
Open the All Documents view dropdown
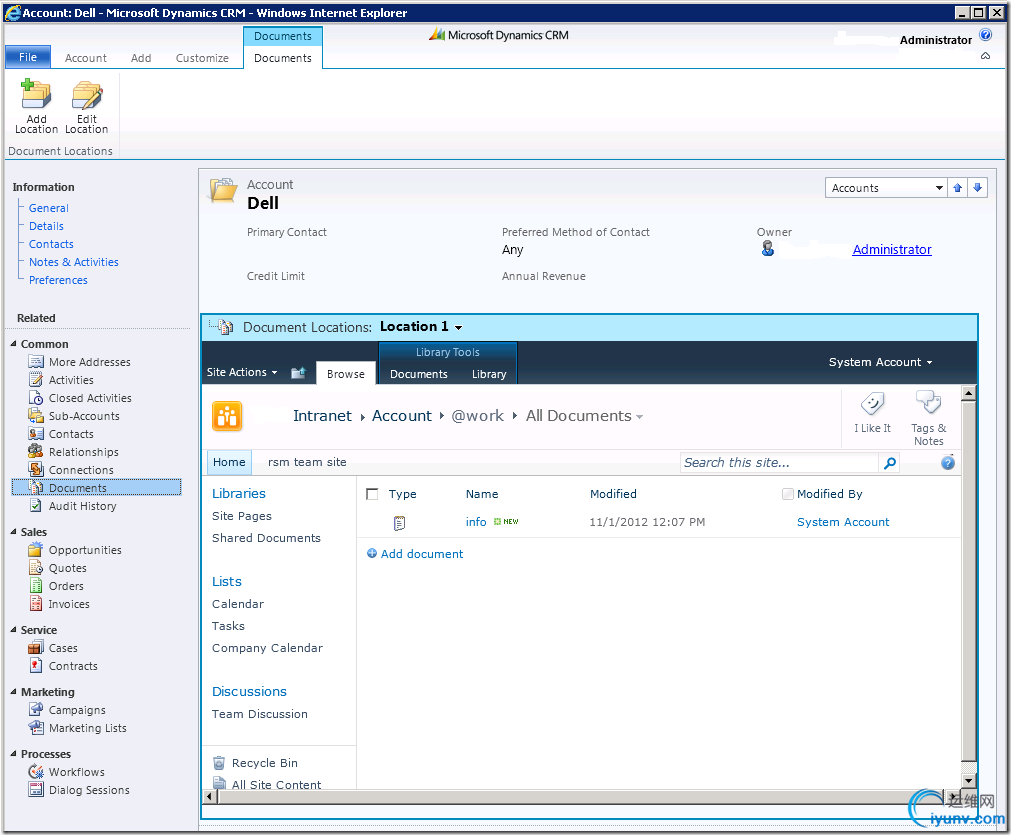[x=639, y=417]
